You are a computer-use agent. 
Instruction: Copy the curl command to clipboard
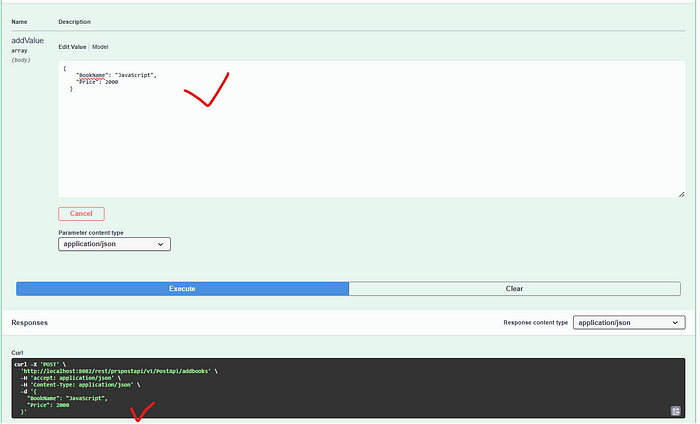(676, 410)
